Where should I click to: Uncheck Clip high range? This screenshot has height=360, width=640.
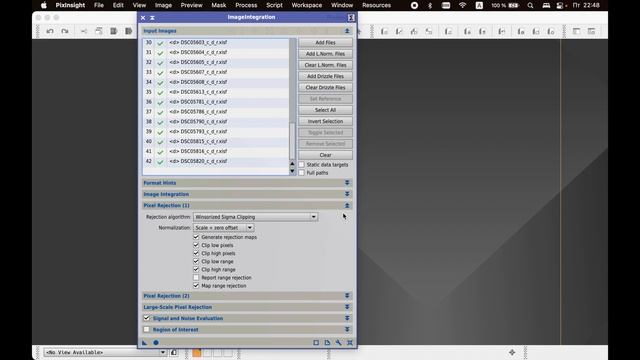196,269
